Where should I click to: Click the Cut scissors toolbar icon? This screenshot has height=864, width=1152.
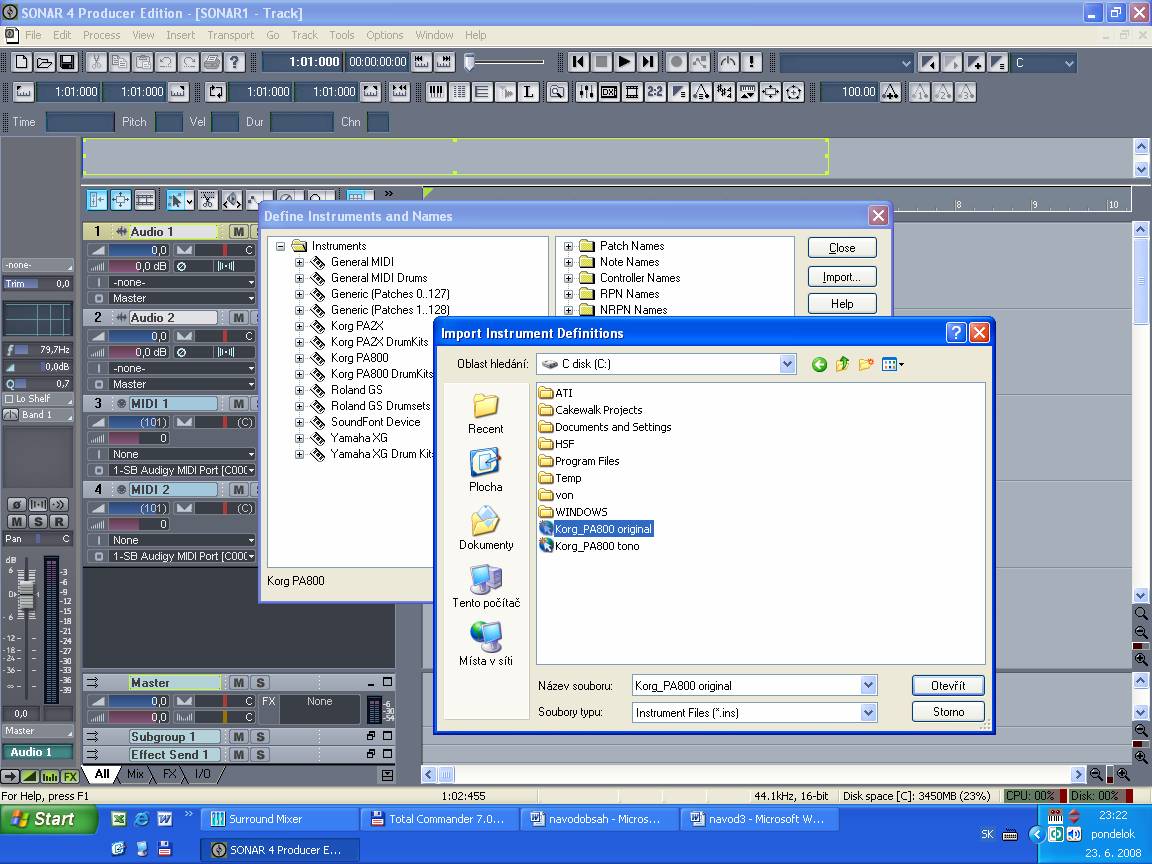pyautogui.click(x=96, y=62)
